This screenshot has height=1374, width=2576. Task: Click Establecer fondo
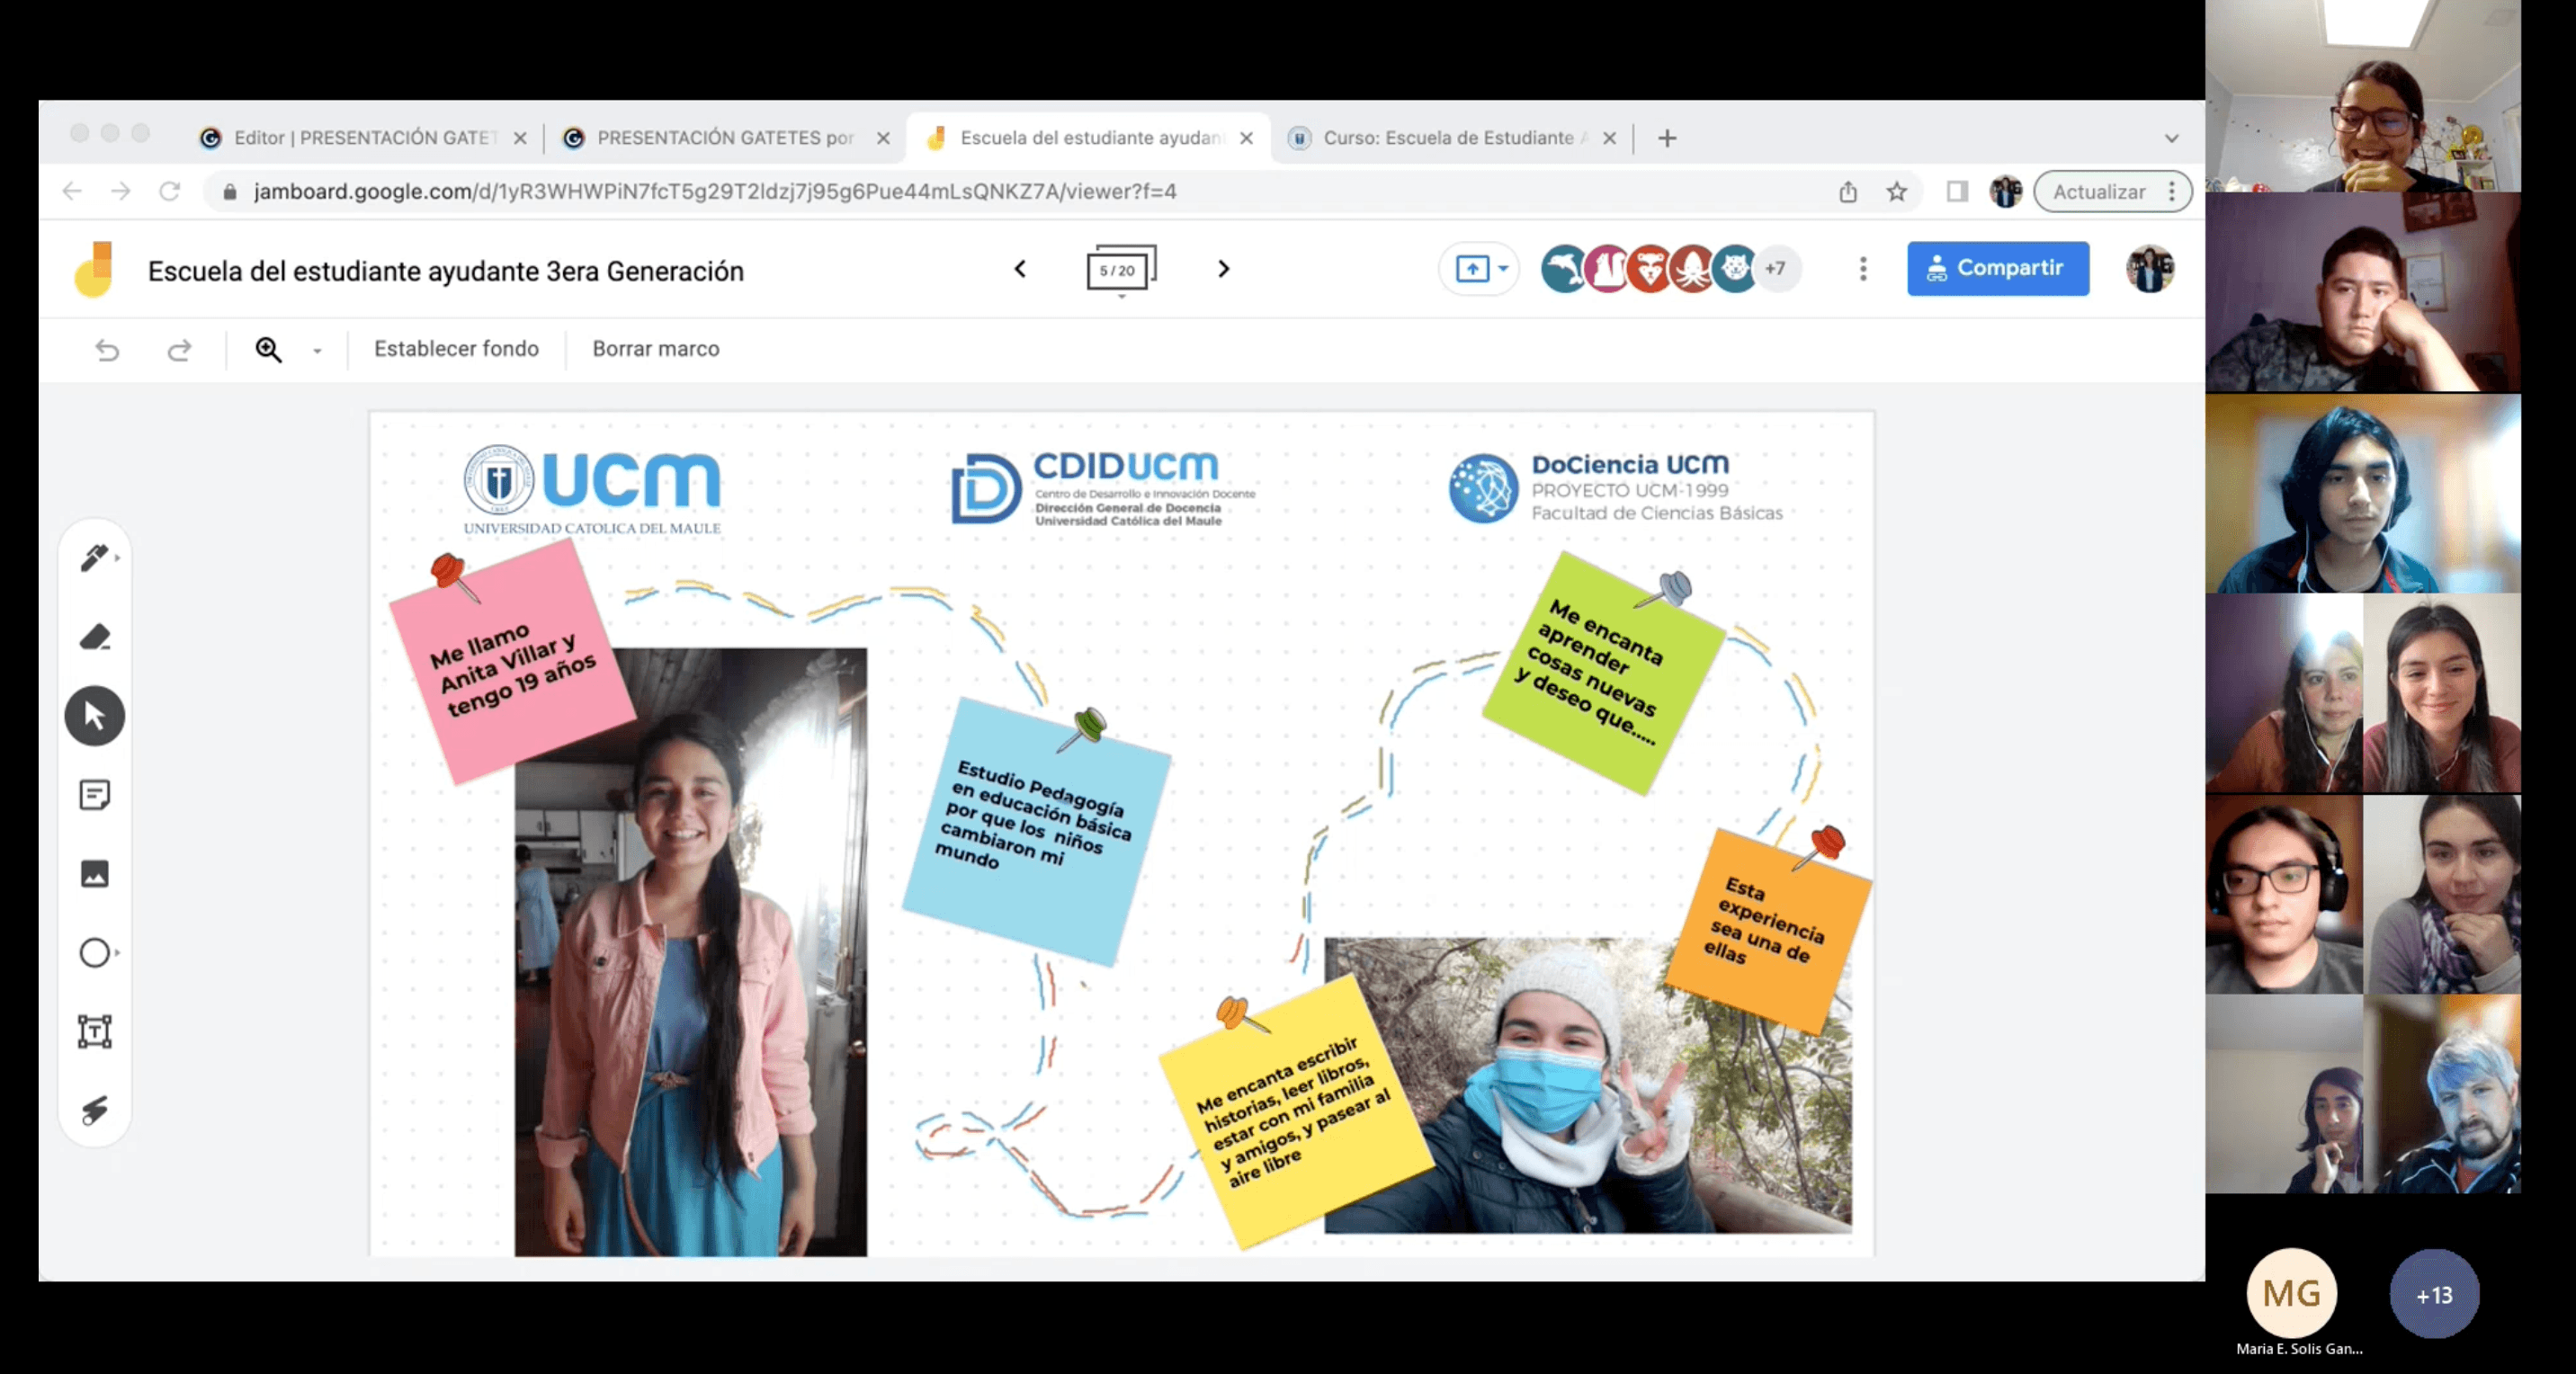tap(456, 349)
